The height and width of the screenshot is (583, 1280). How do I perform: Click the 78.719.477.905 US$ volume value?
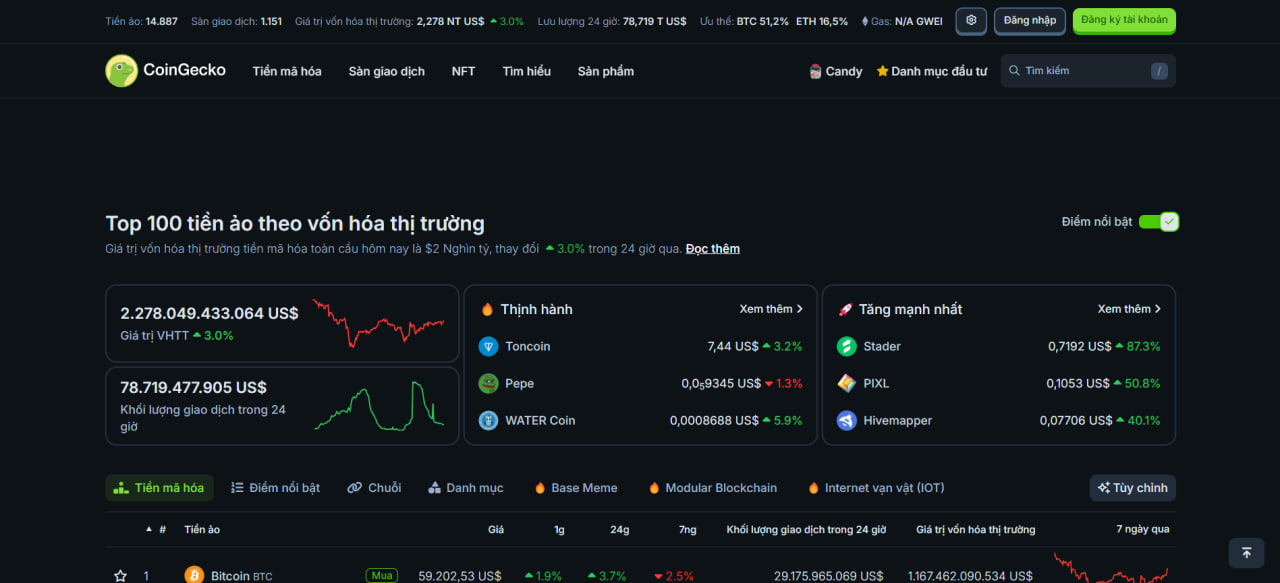coord(193,387)
